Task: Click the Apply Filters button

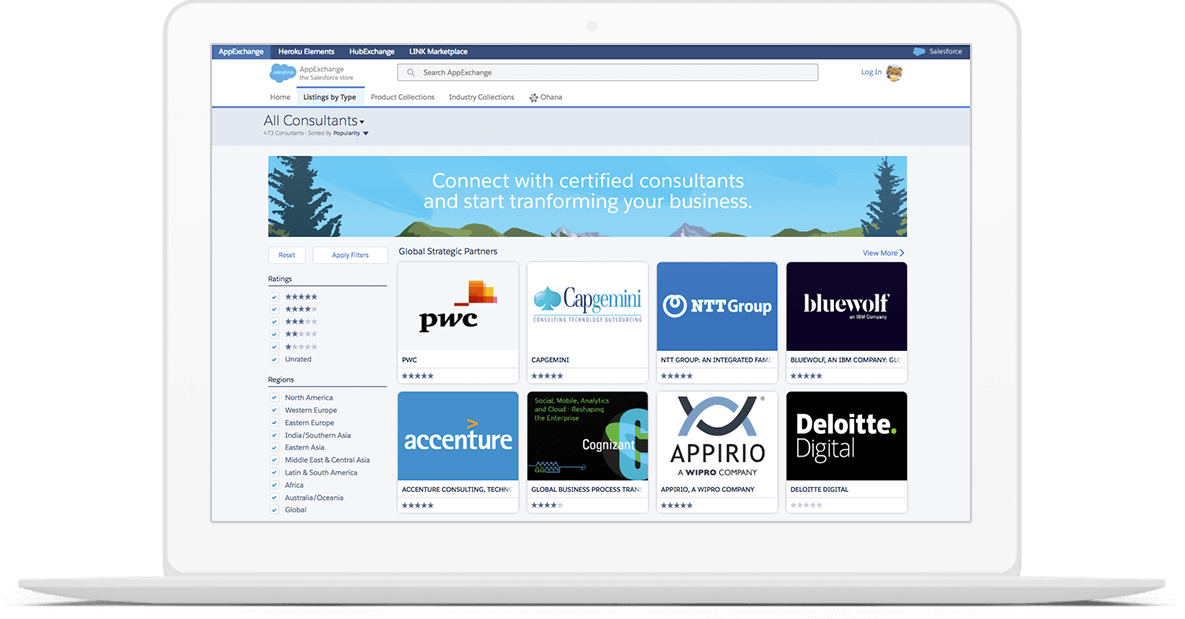Action: coord(350,255)
